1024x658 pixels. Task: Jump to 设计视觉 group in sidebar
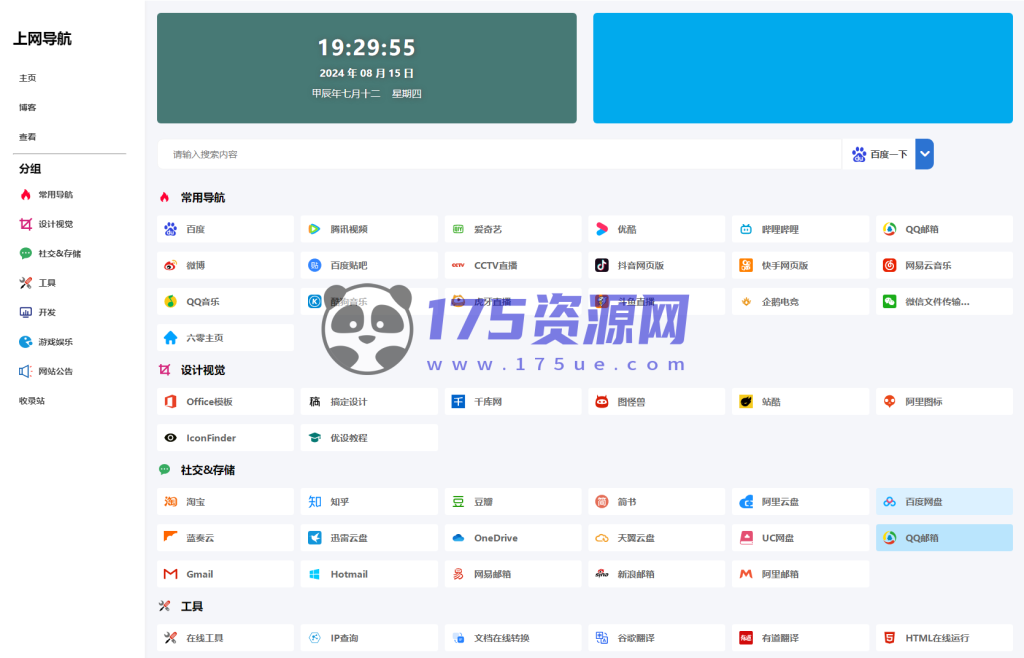(56, 224)
